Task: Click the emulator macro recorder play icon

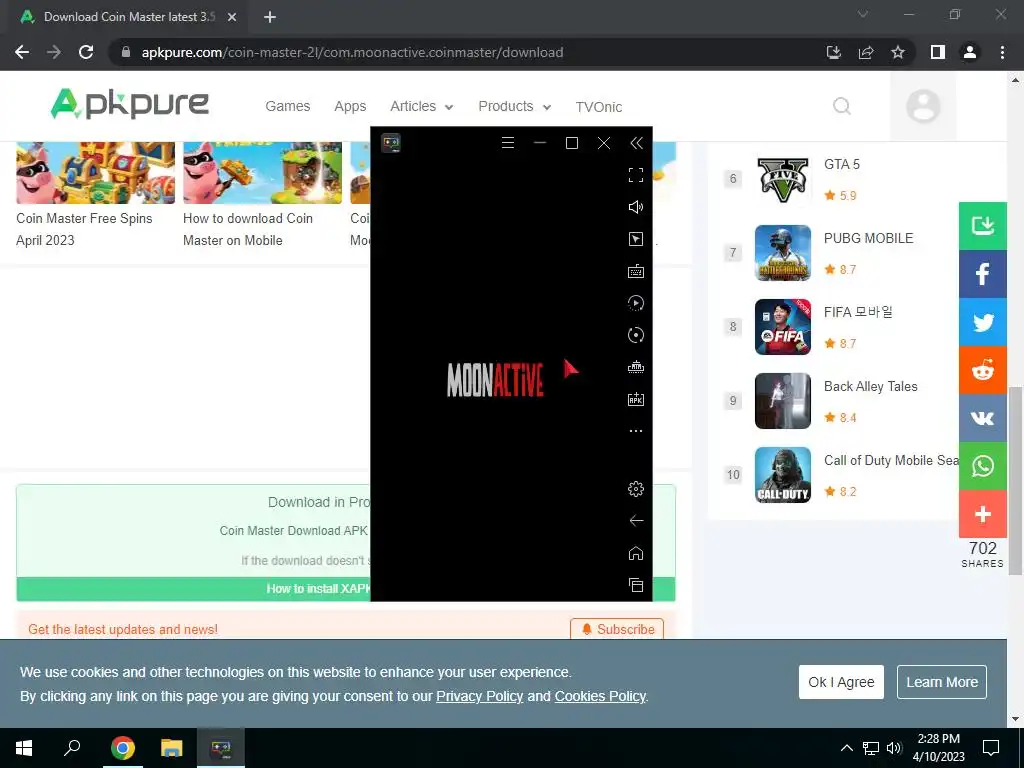Action: click(x=635, y=303)
